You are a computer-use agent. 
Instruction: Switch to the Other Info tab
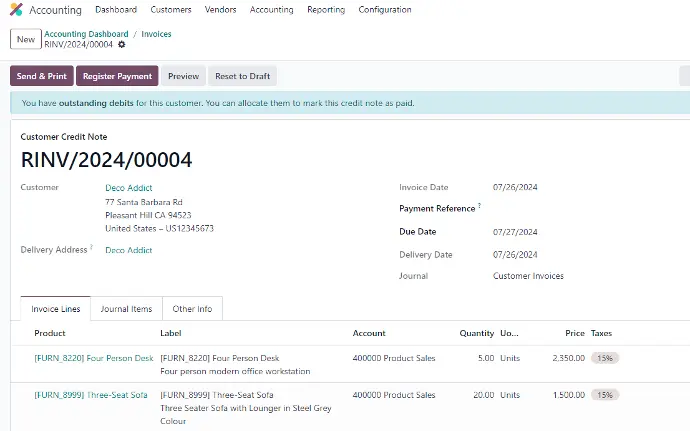(192, 309)
